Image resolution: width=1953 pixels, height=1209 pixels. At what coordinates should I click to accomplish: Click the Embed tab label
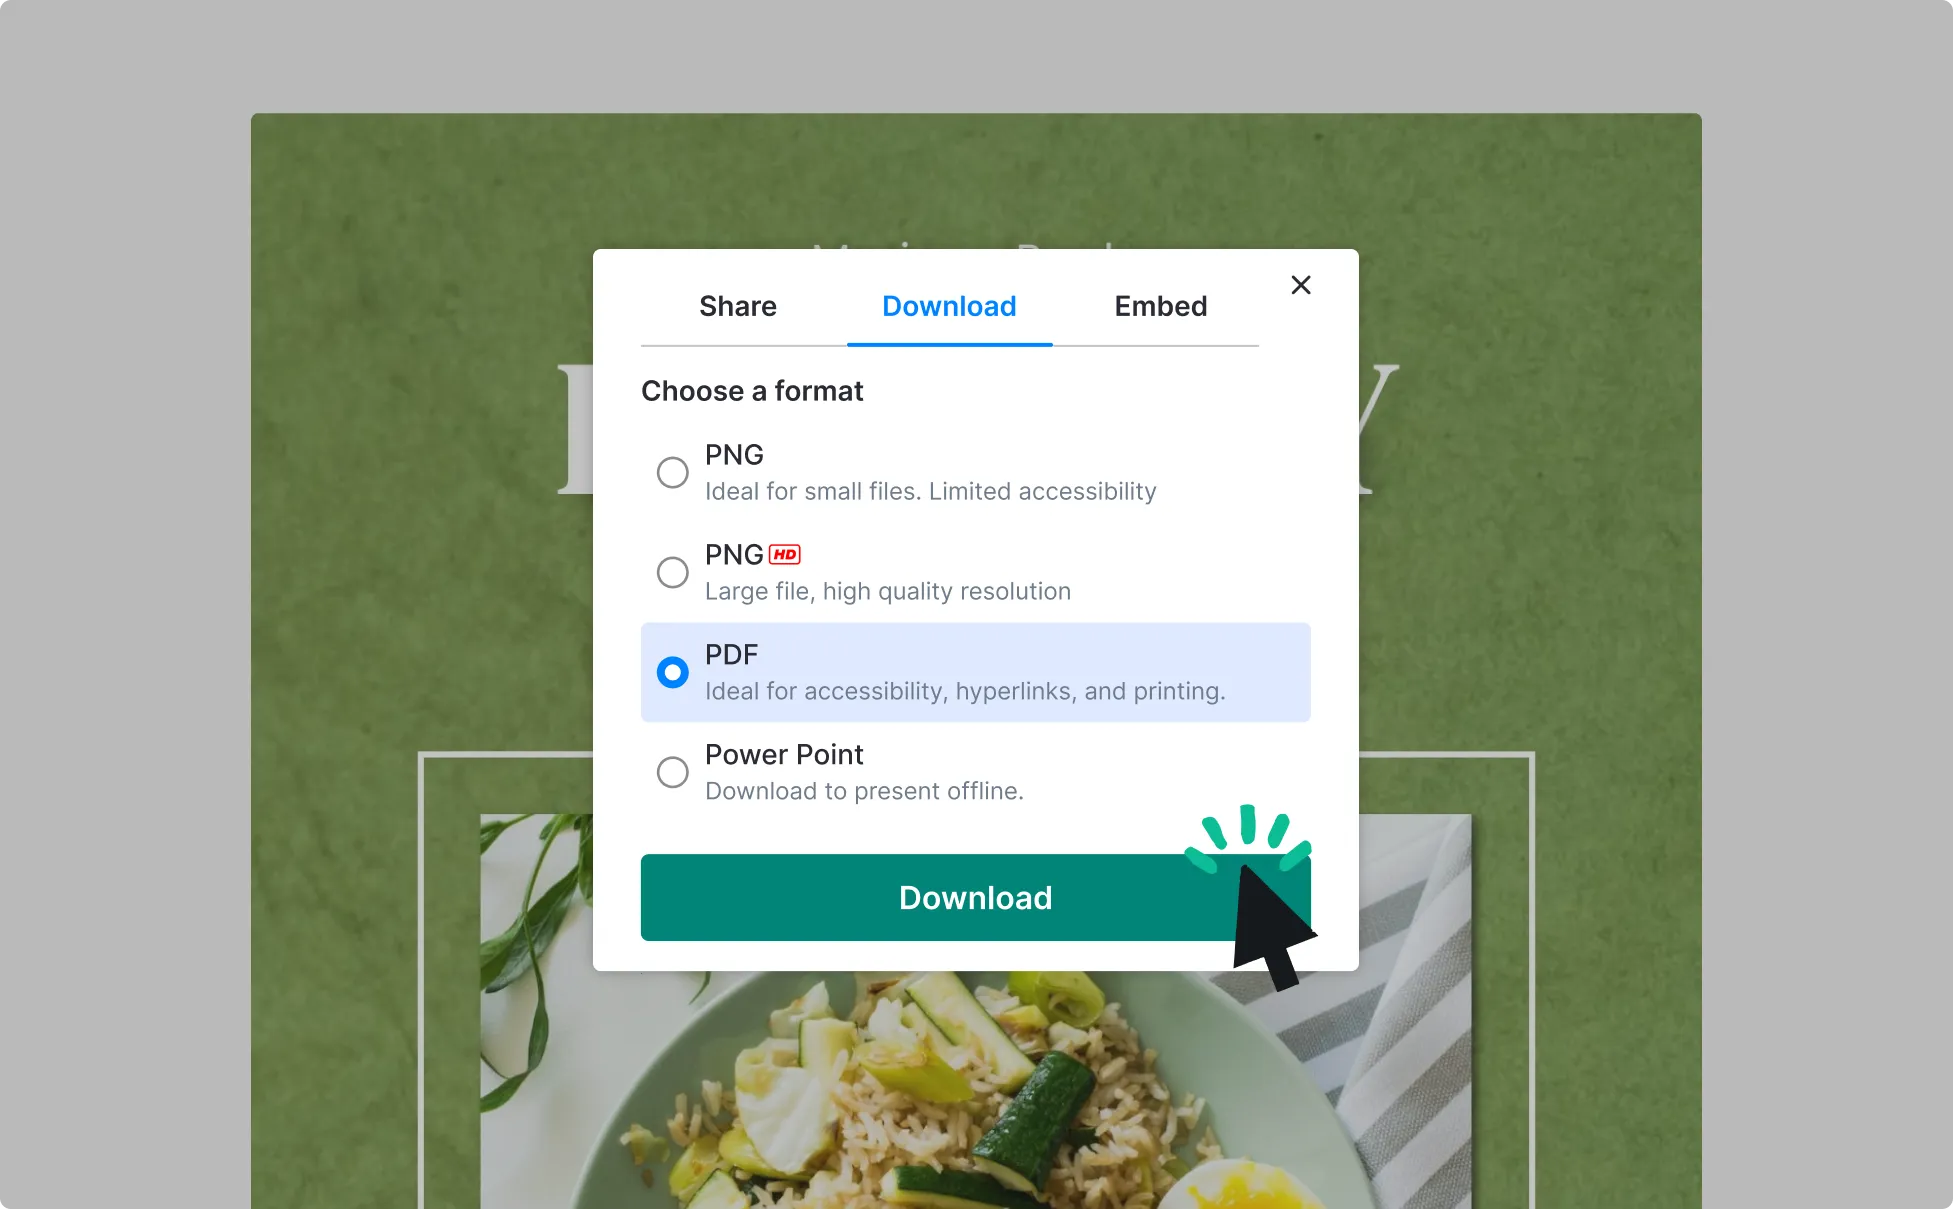click(x=1159, y=305)
